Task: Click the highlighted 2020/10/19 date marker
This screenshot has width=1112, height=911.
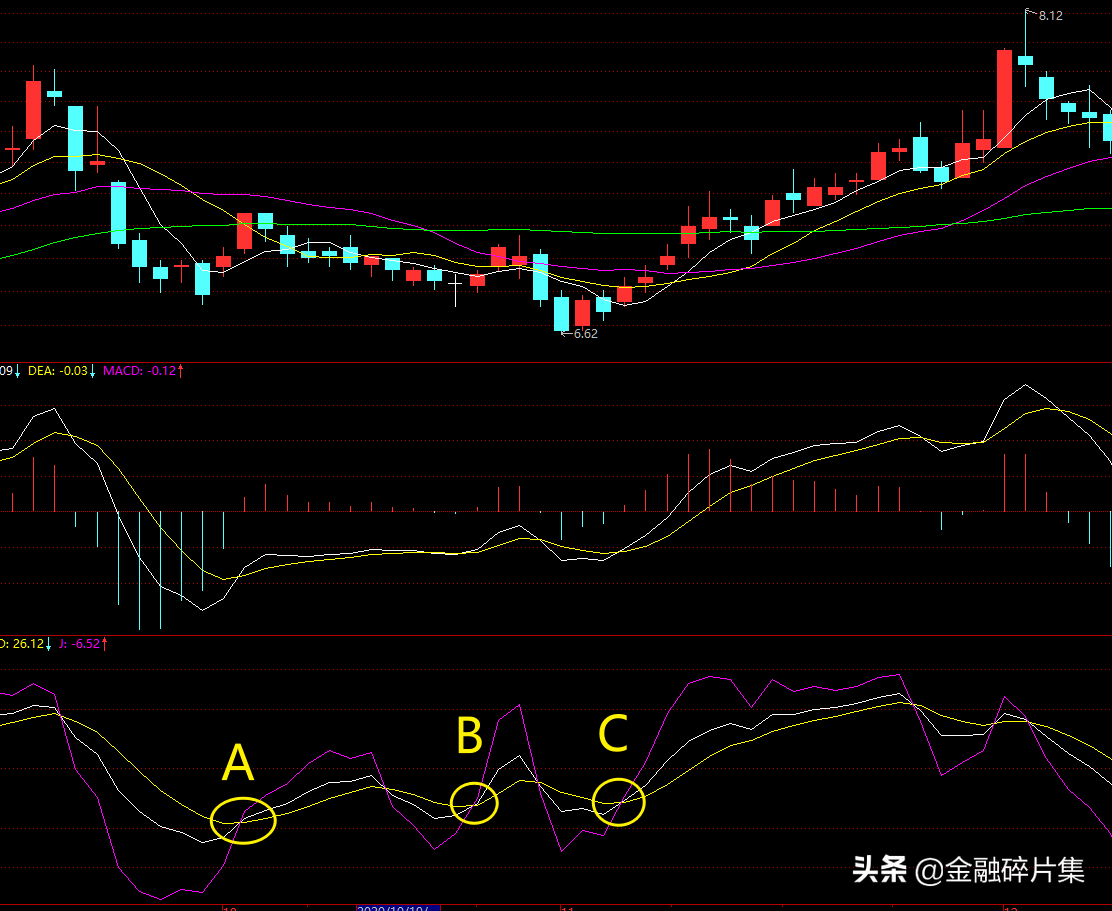Action: pyautogui.click(x=397, y=907)
